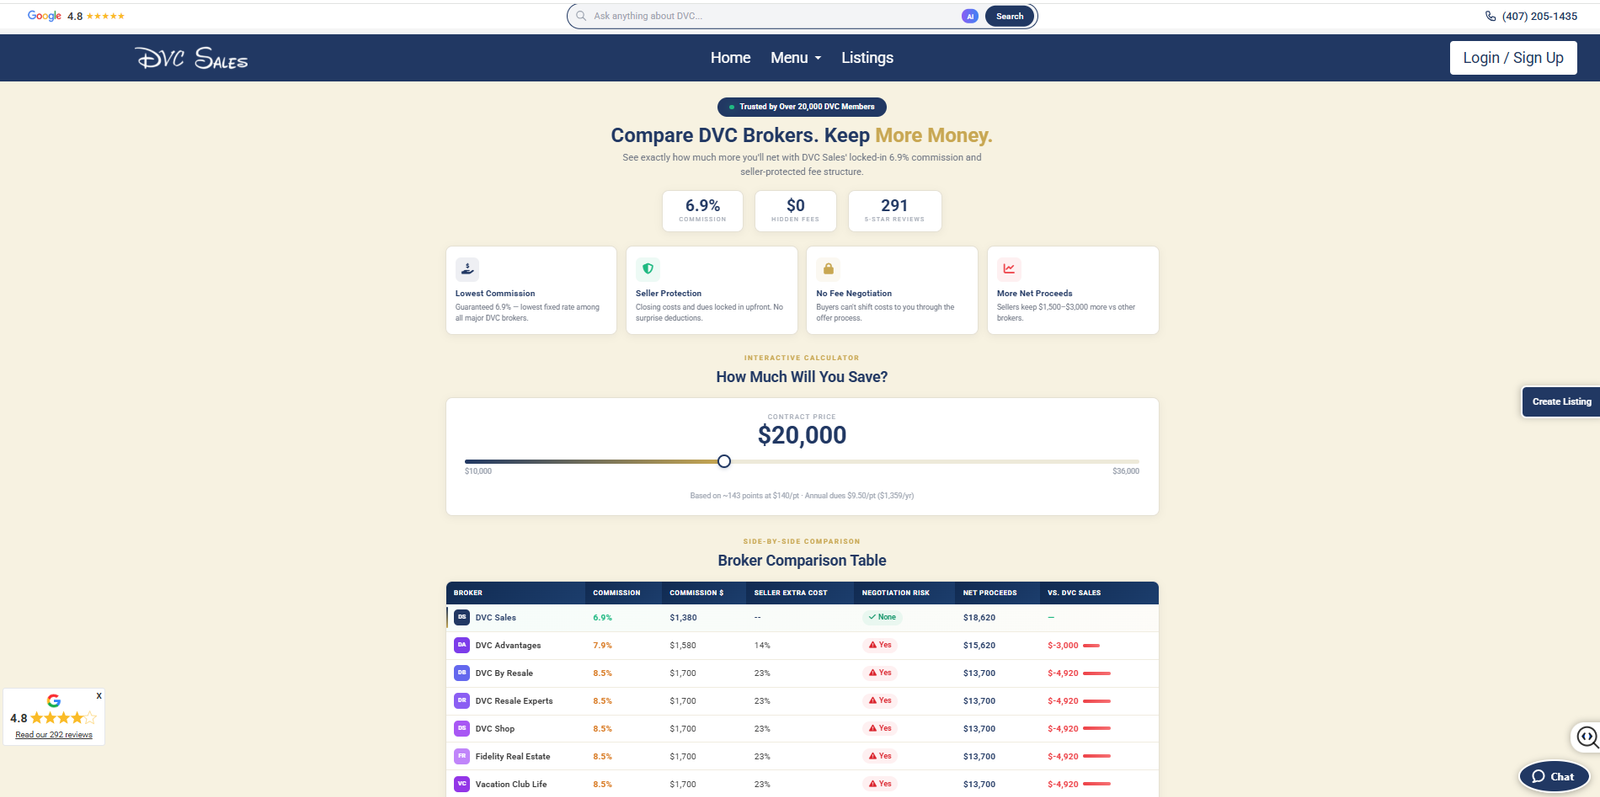Click the warning icon in DVC Advantages row
The image size is (1600, 797).
[873, 645]
